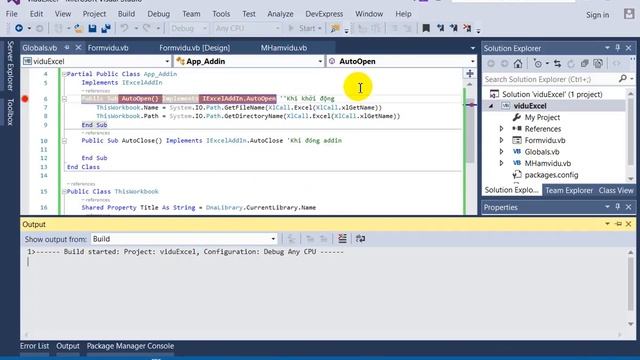Click the account icon beside Sign in
Viewport: 640px width, 360px height.
[x=629, y=14]
